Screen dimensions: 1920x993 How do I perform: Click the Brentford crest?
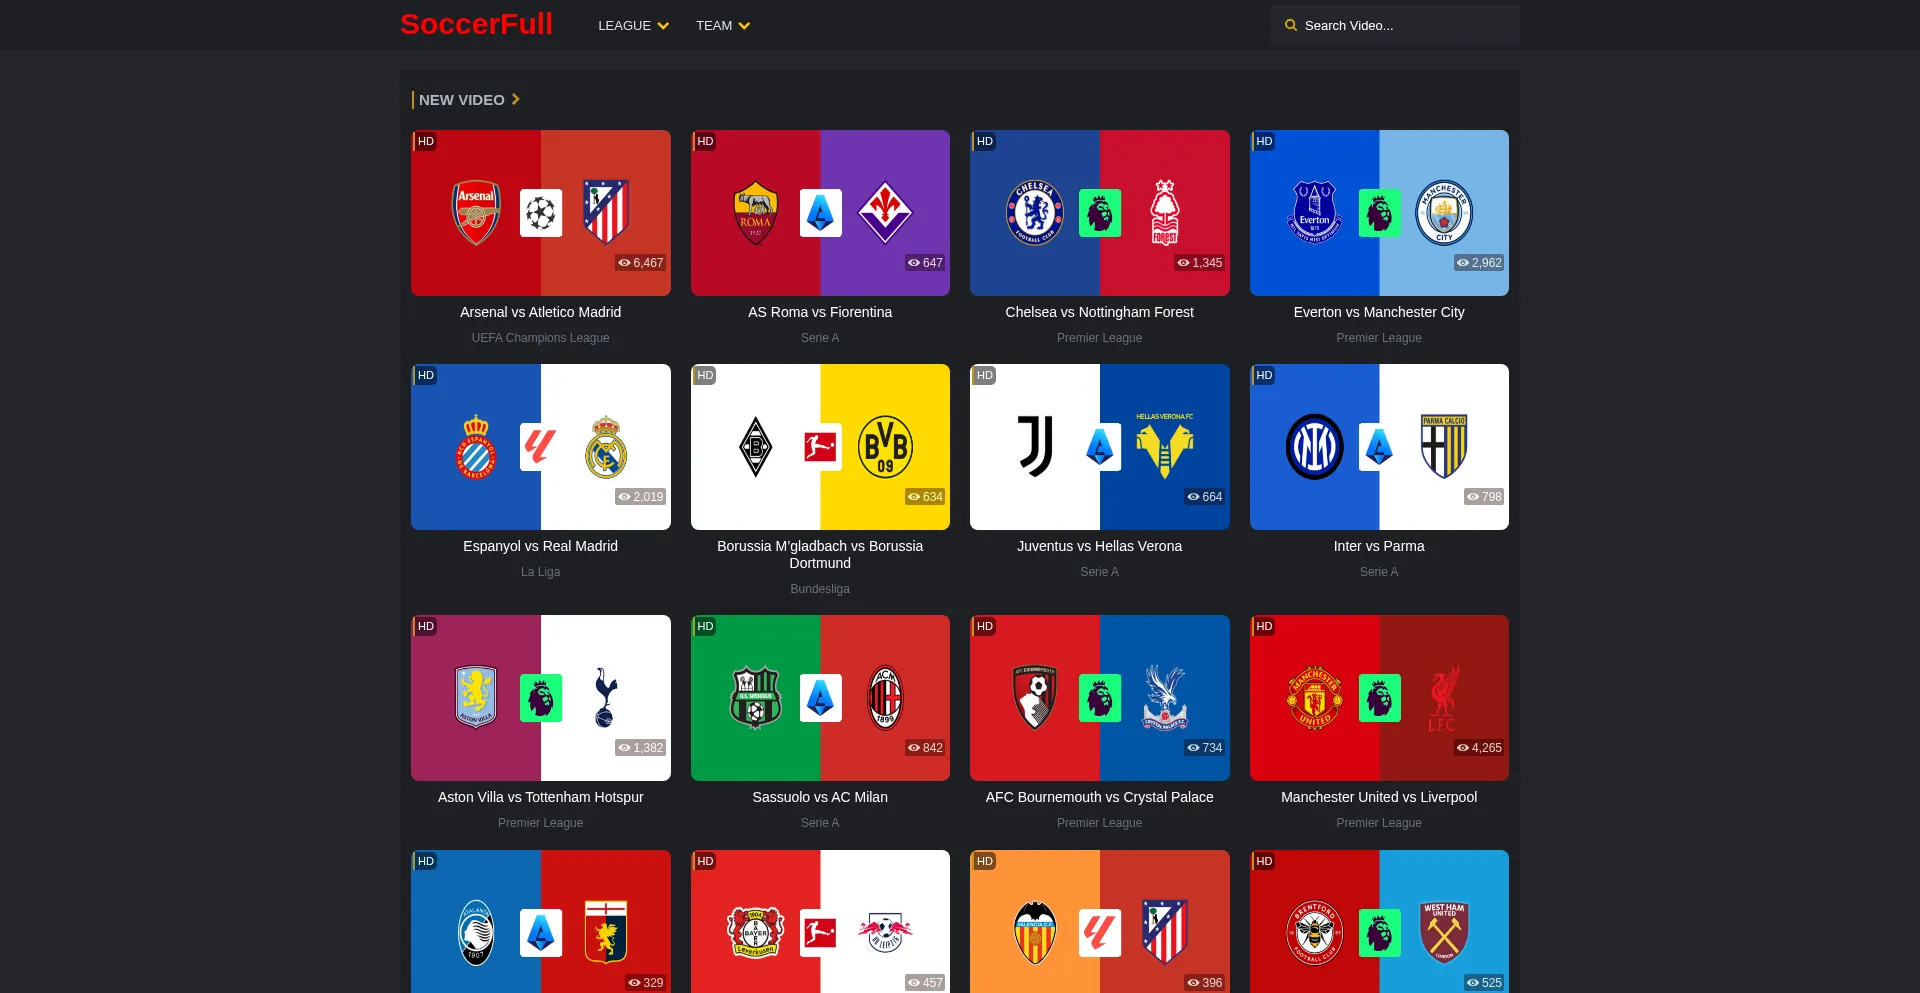pos(1315,933)
